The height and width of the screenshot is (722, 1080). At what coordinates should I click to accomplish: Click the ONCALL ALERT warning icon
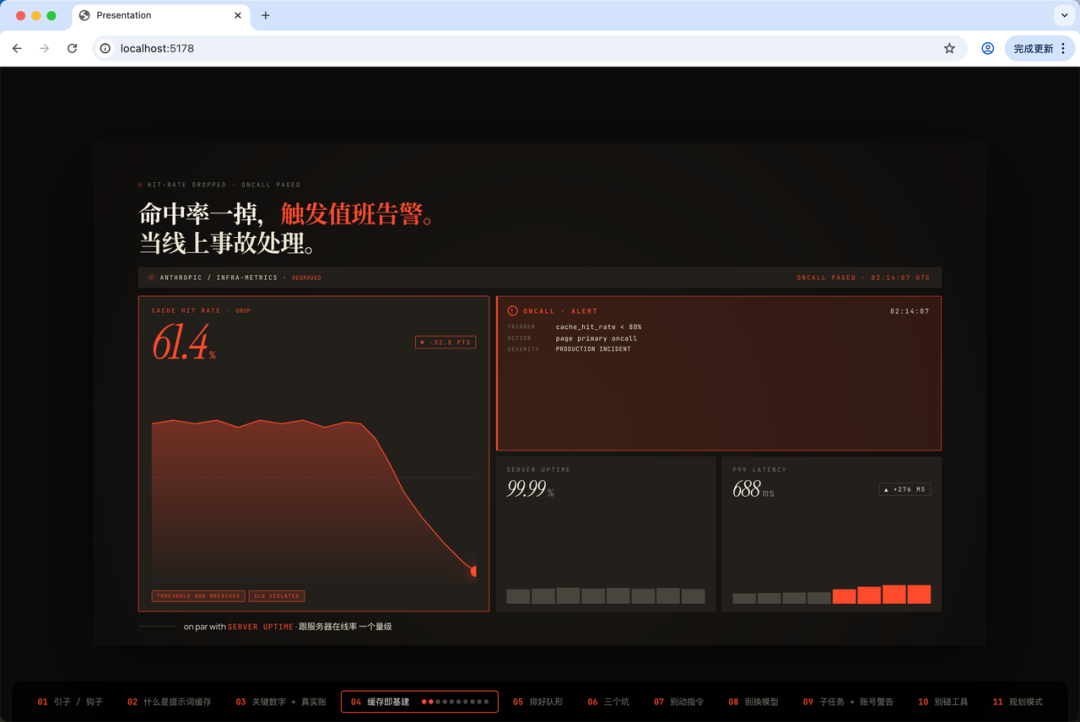click(512, 311)
